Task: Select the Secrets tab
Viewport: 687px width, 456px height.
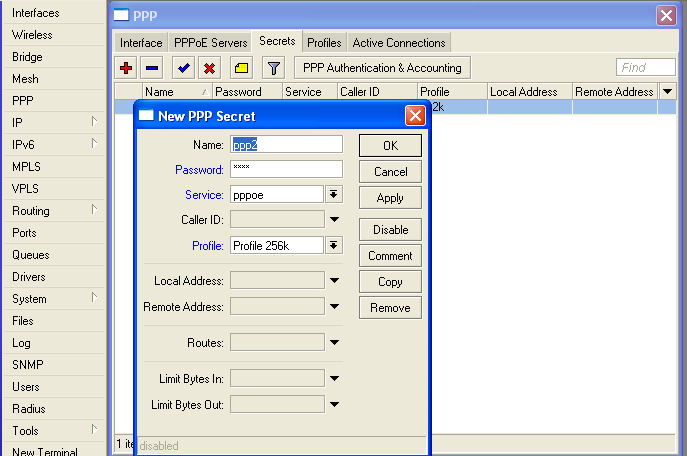Action: click(277, 41)
